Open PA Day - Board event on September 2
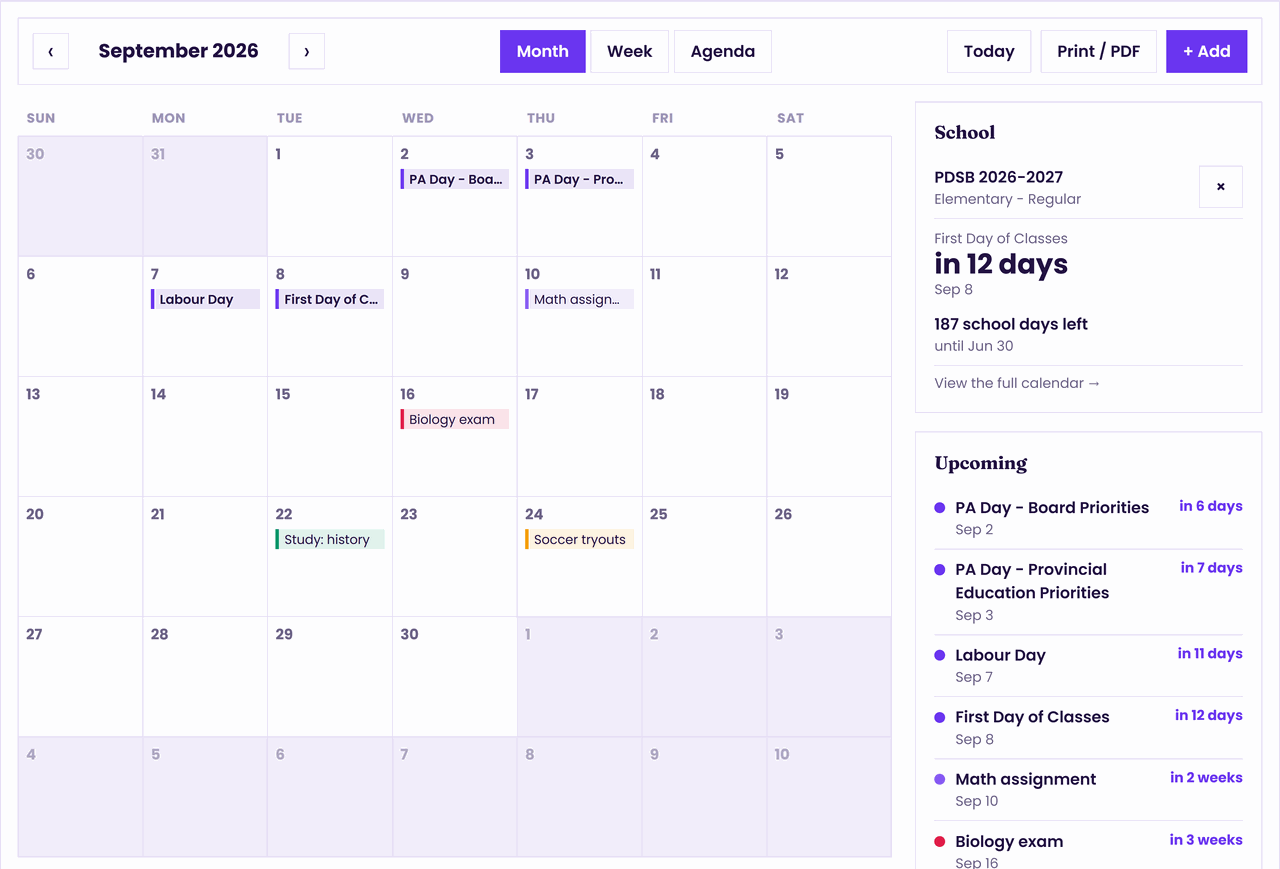This screenshot has width=1280, height=869. tap(455, 179)
